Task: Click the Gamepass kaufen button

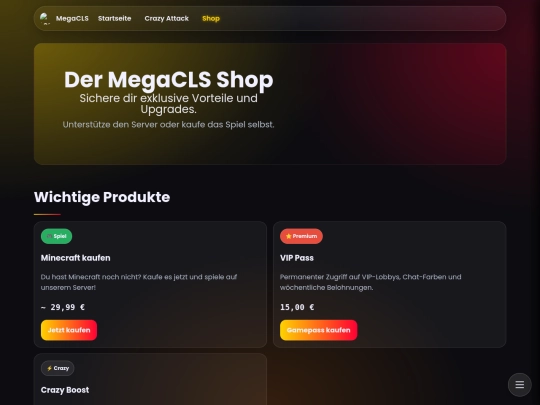Action: click(x=319, y=330)
